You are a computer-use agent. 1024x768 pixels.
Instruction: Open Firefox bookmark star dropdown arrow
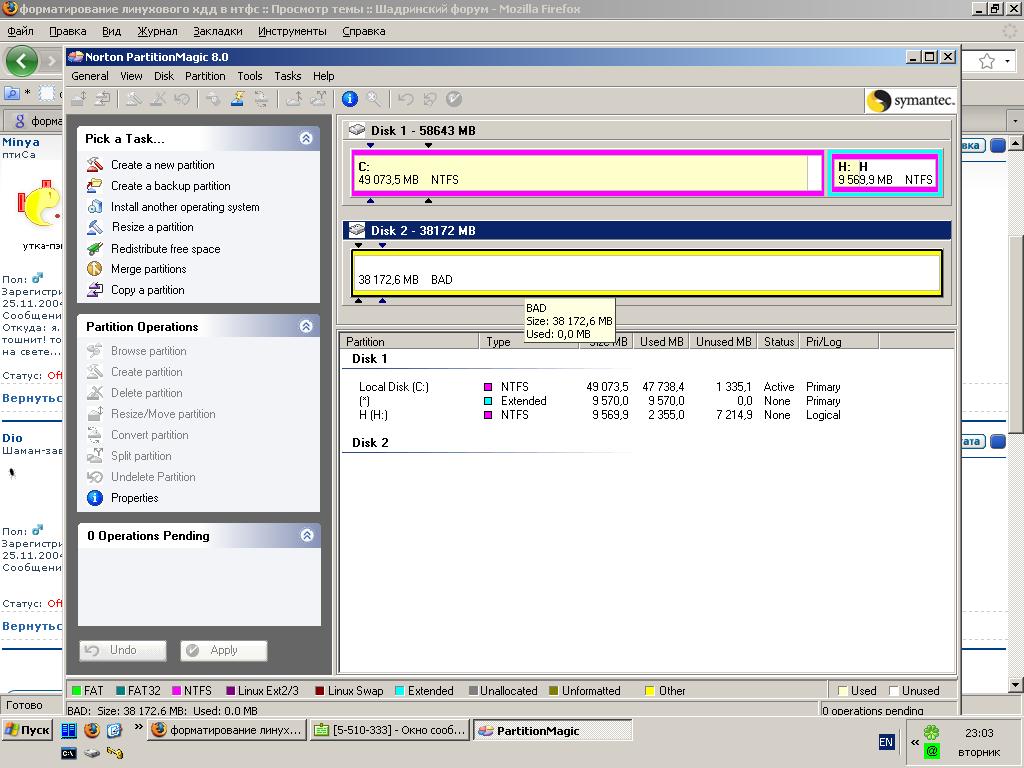coord(1008,61)
